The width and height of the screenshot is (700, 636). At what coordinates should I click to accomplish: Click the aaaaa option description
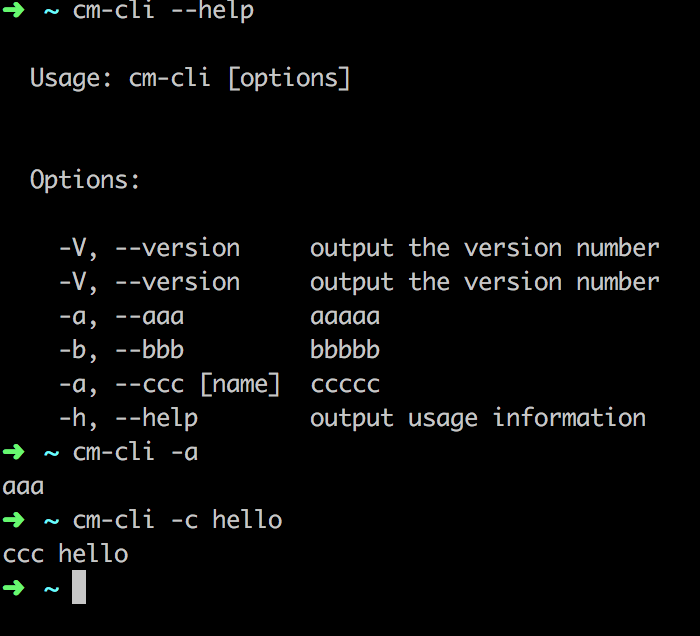pyautogui.click(x=345, y=316)
